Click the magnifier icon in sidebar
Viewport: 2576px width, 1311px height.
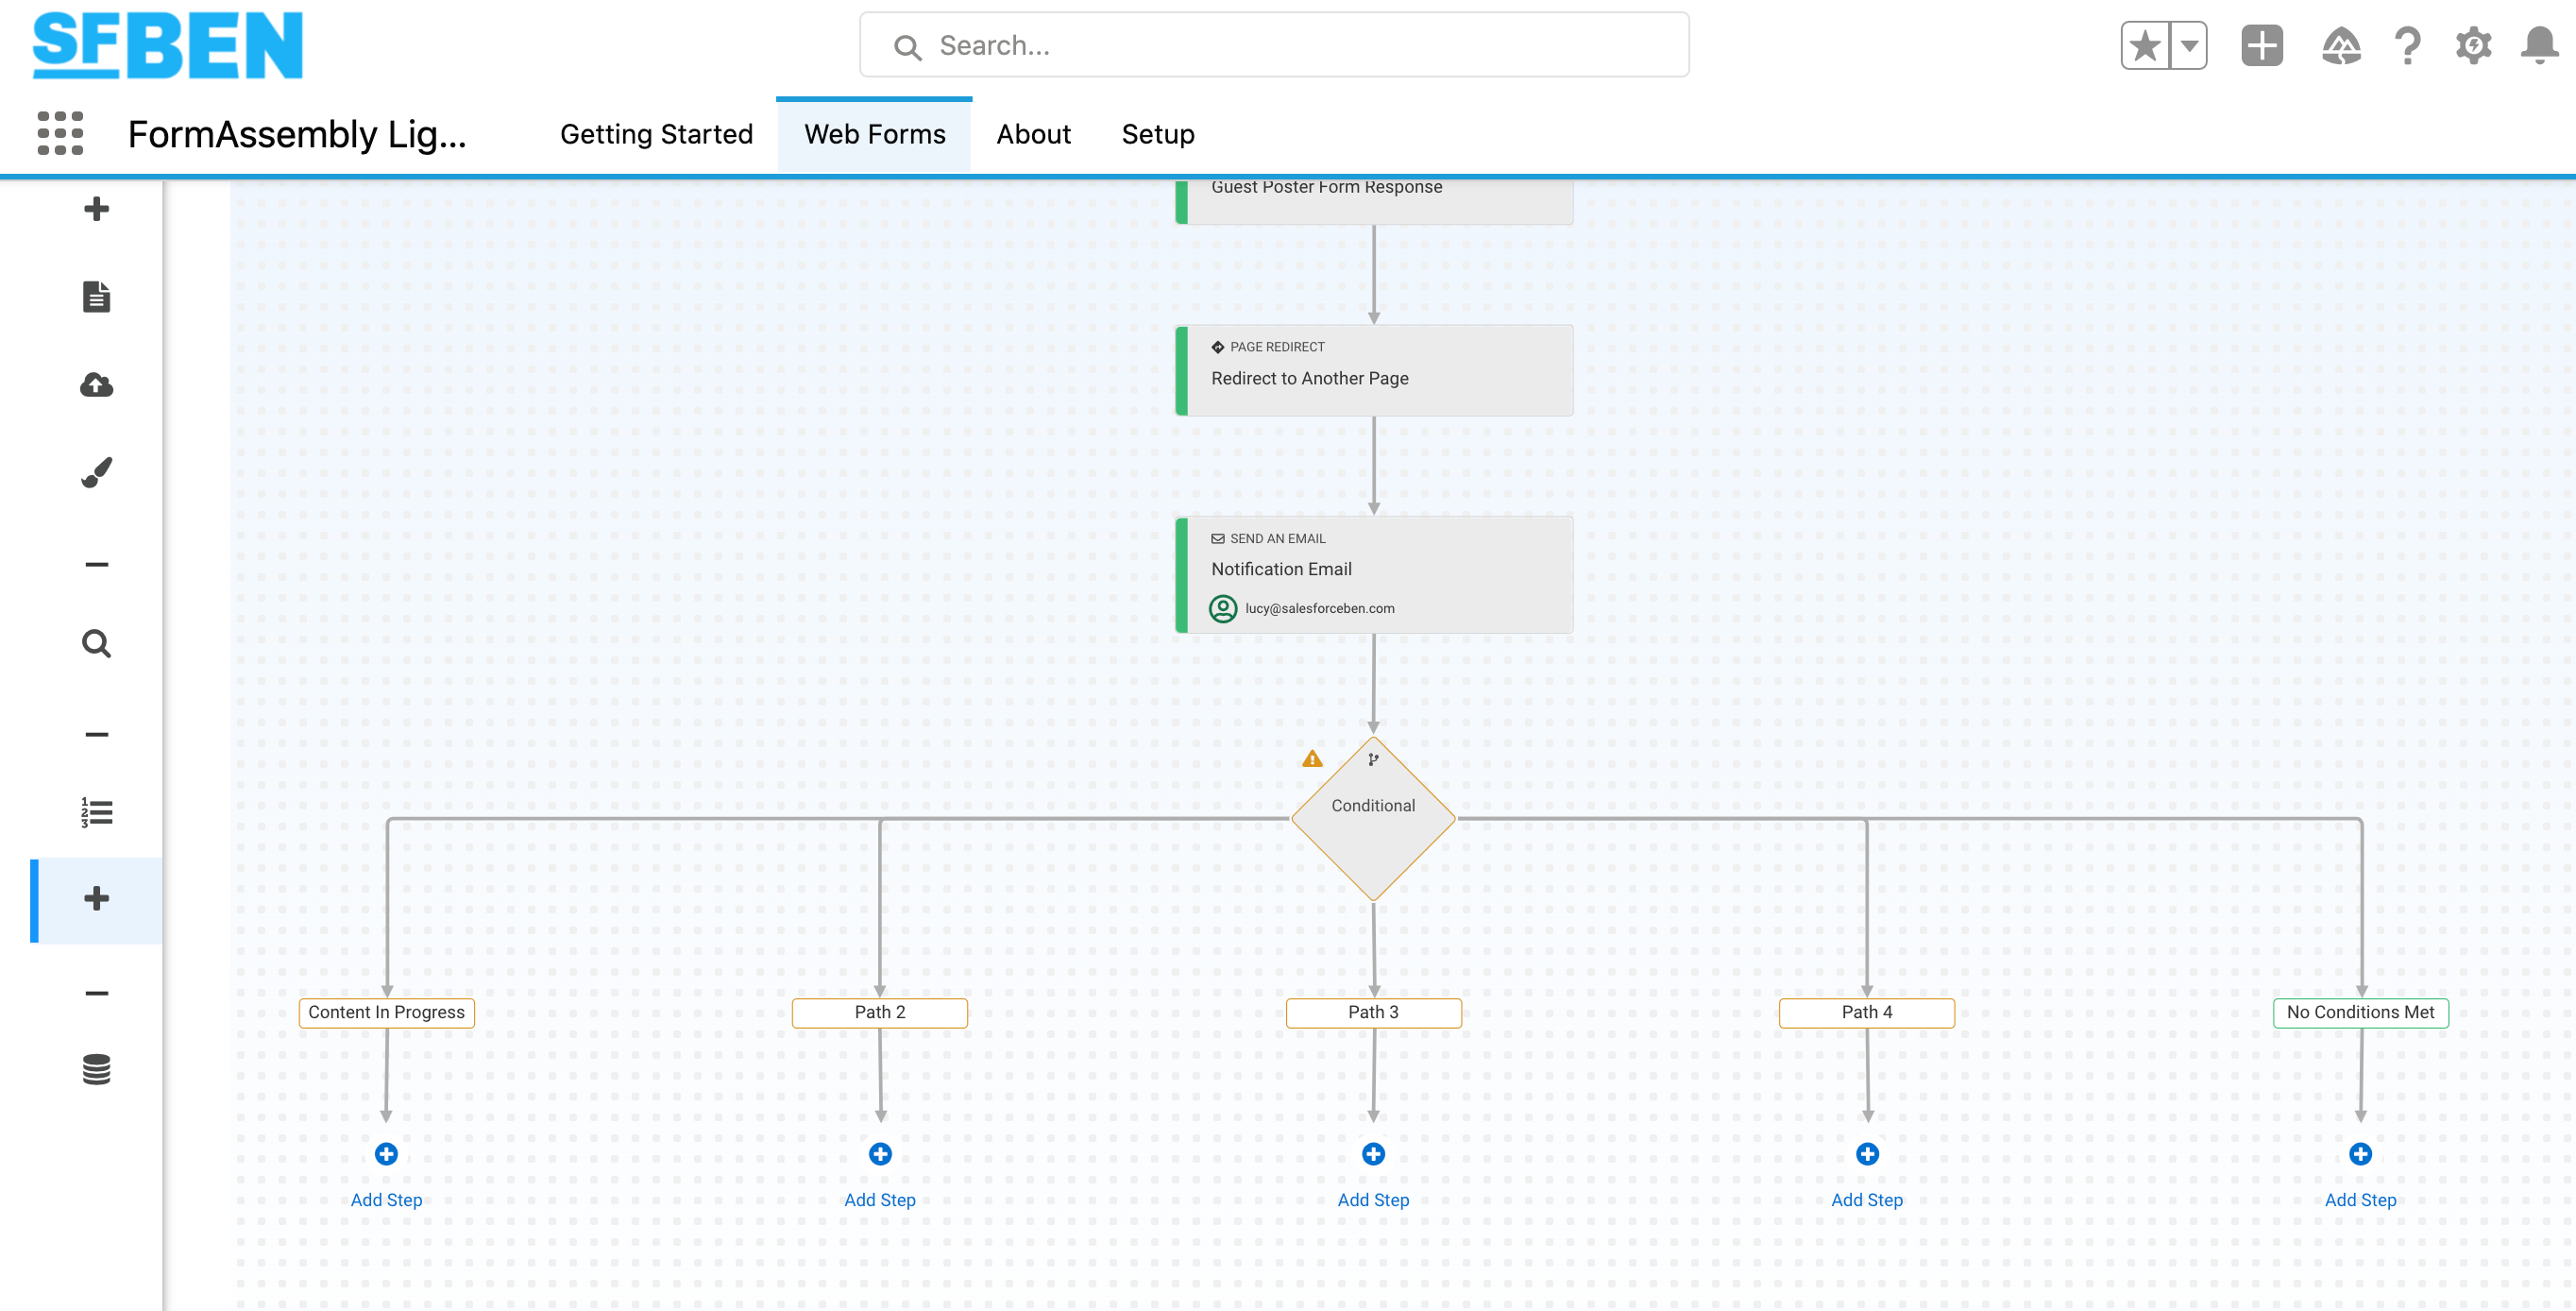[x=96, y=643]
